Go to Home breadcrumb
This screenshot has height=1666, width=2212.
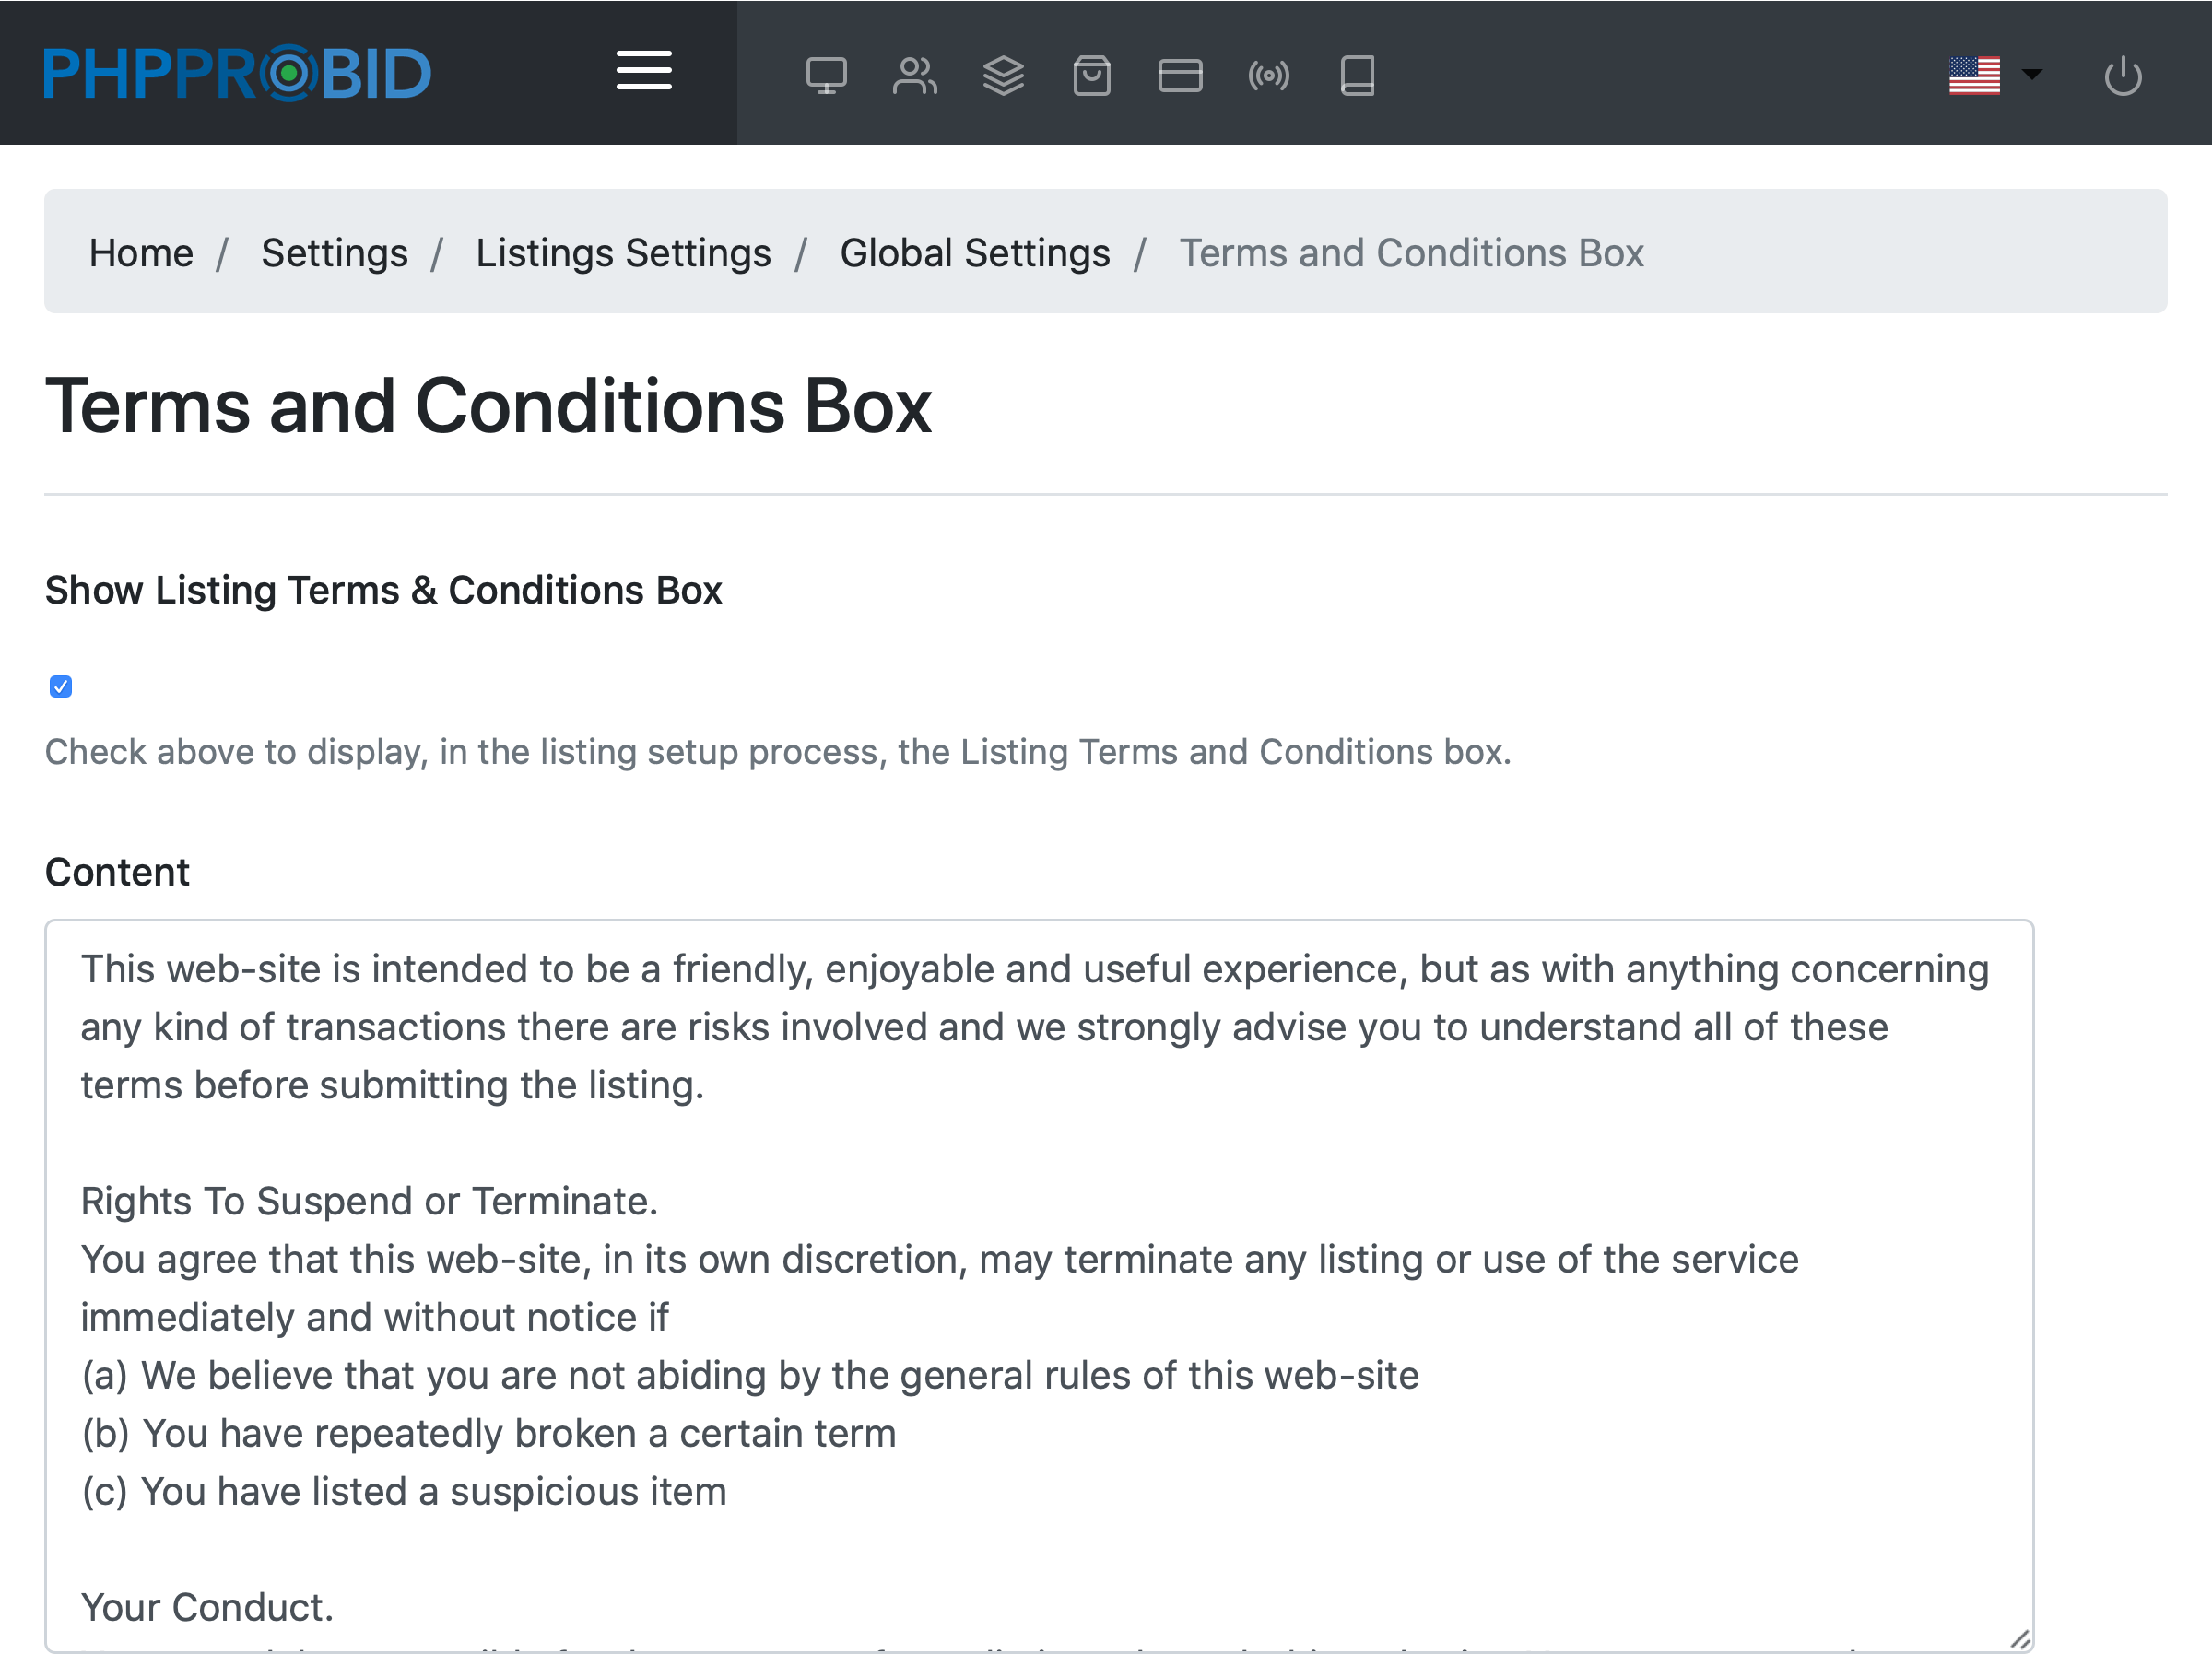click(141, 253)
